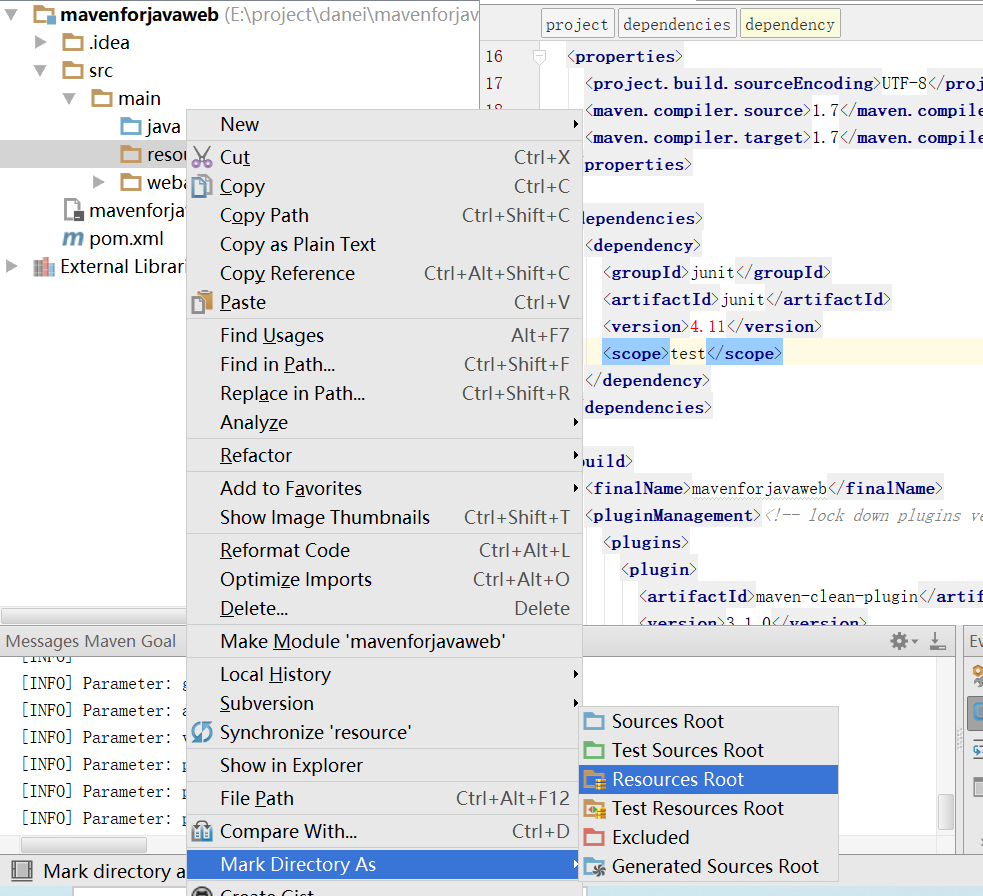Select Resources Root option
This screenshot has height=896, width=983.
click(x=708, y=779)
